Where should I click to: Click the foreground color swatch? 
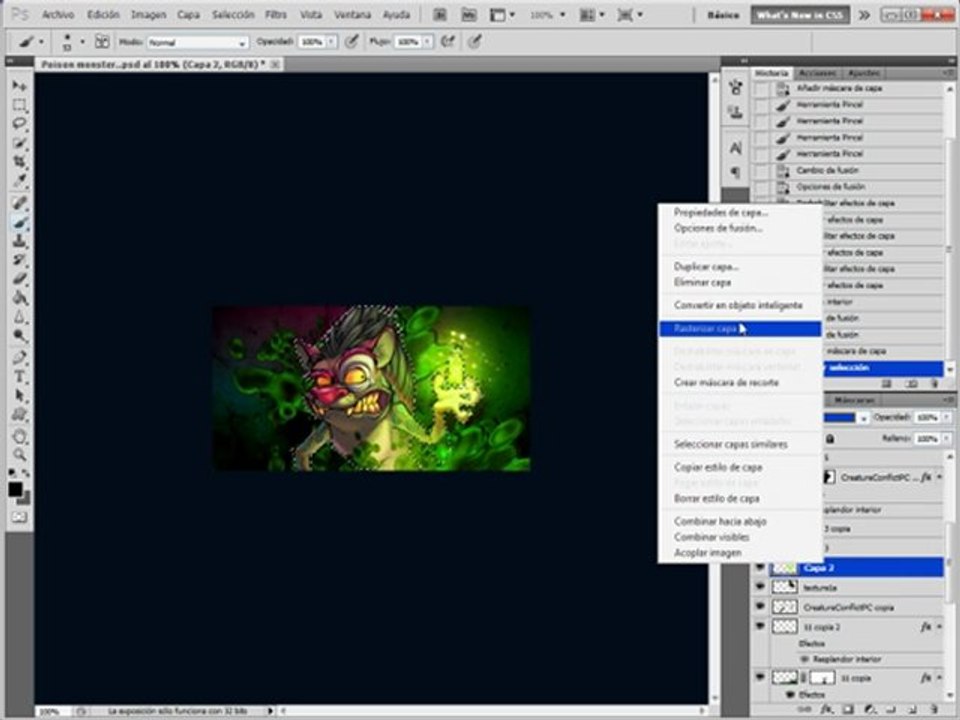pyautogui.click(x=15, y=489)
